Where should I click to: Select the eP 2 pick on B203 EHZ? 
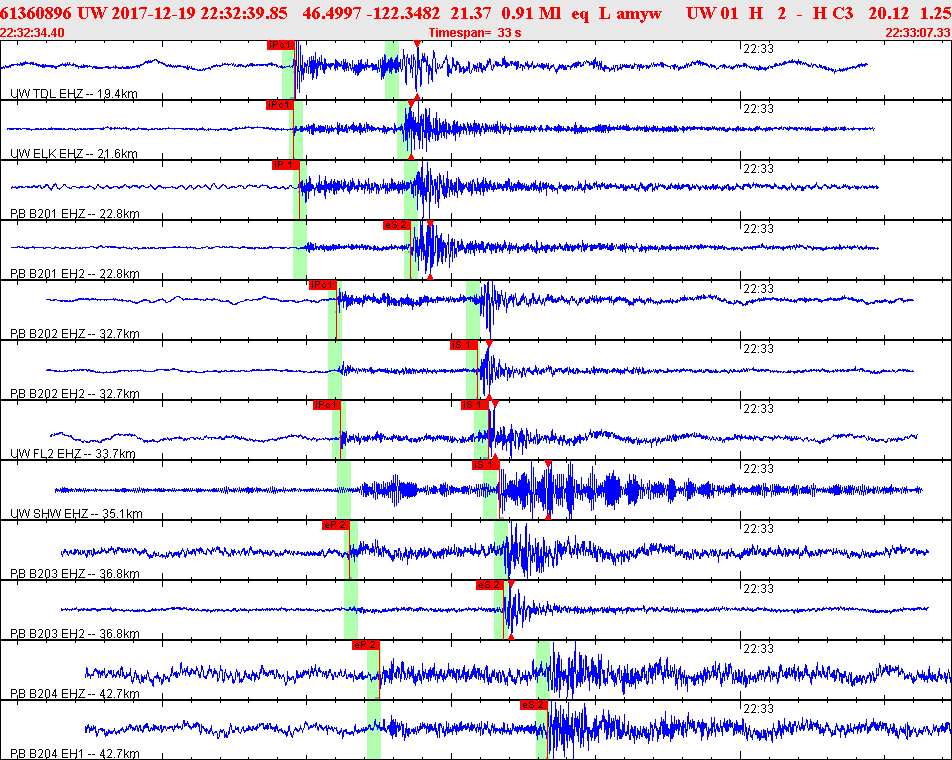[336, 525]
